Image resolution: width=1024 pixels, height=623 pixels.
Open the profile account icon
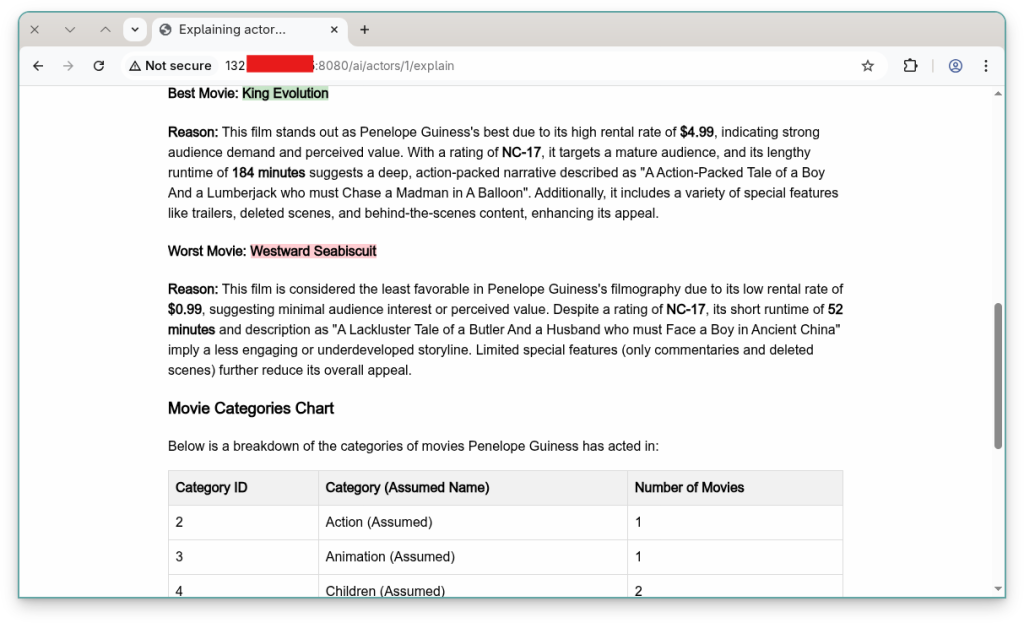click(955, 66)
